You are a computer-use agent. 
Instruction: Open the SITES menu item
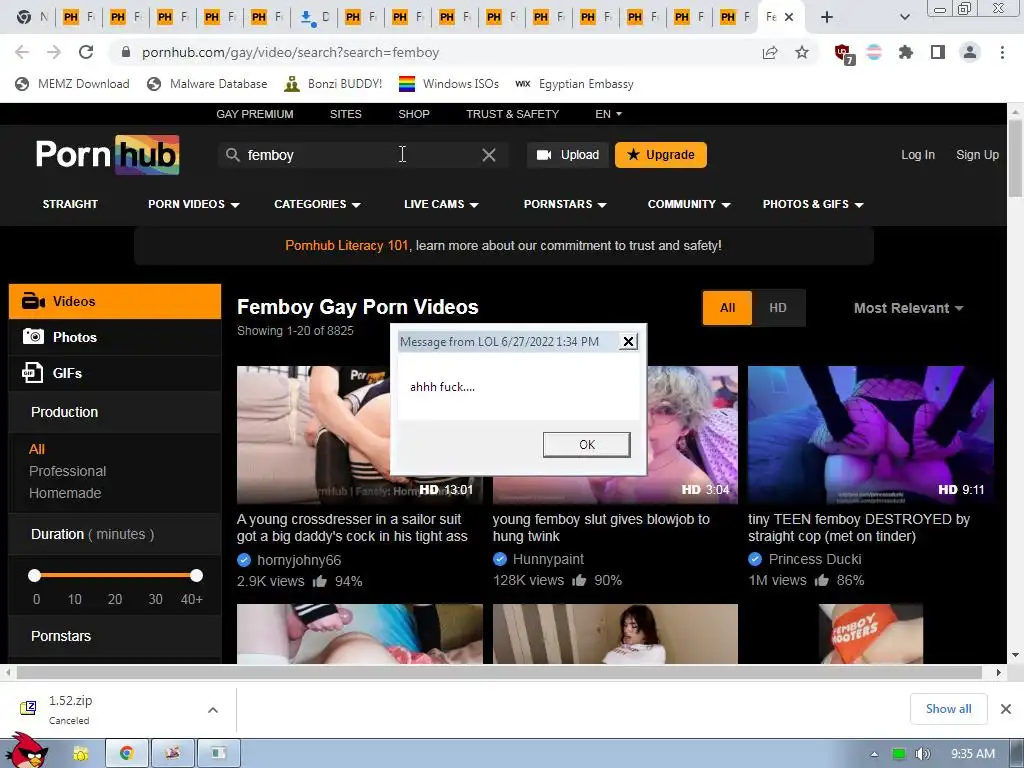pyautogui.click(x=345, y=114)
